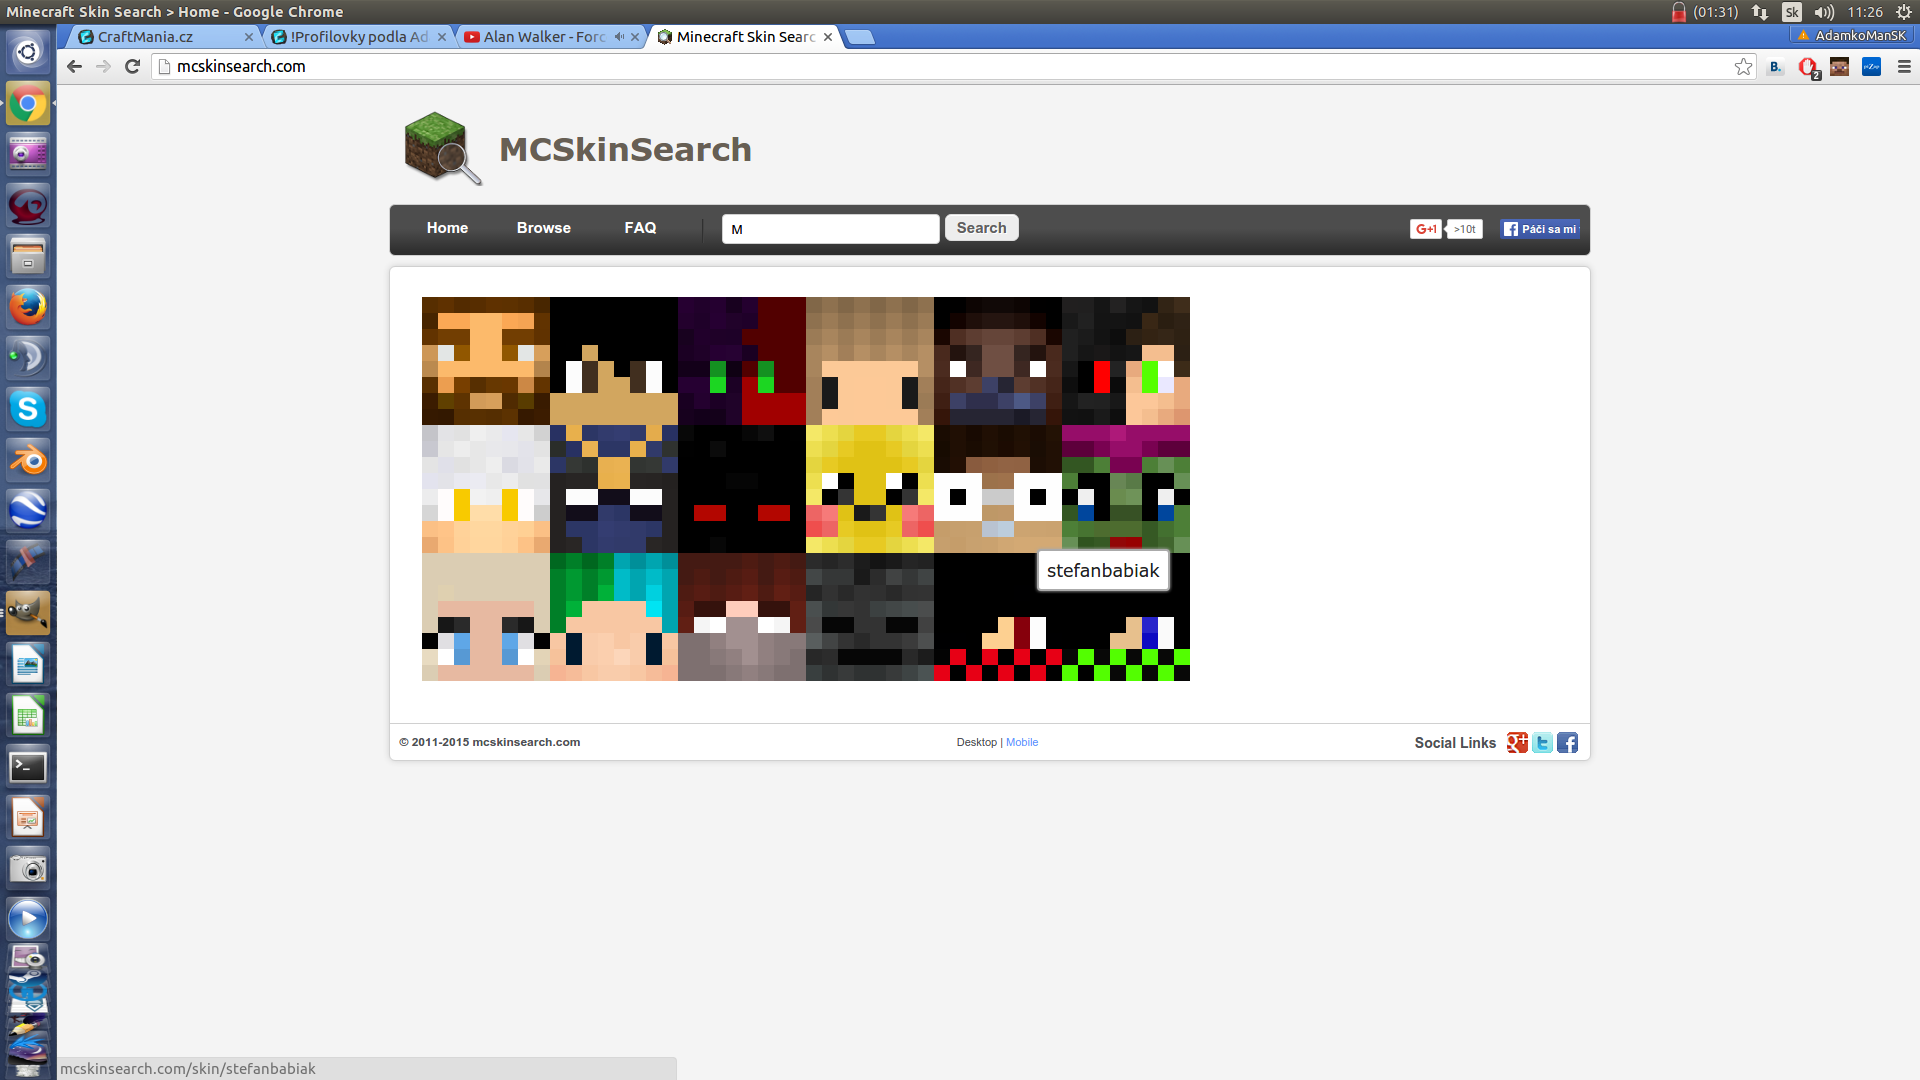Open Google Earth from the launcher

click(x=28, y=511)
